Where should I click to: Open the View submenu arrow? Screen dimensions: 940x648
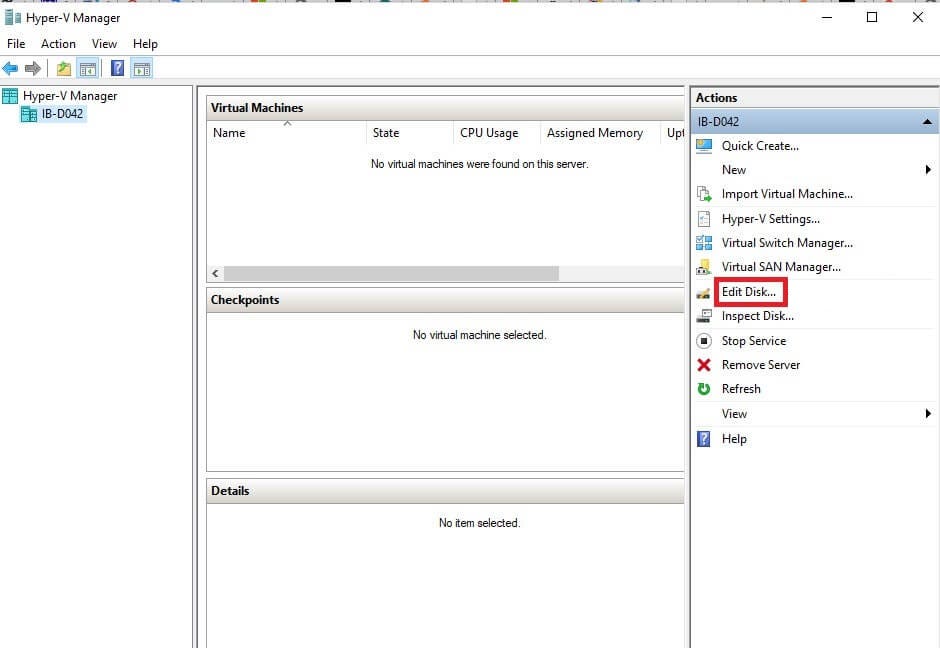click(x=930, y=413)
